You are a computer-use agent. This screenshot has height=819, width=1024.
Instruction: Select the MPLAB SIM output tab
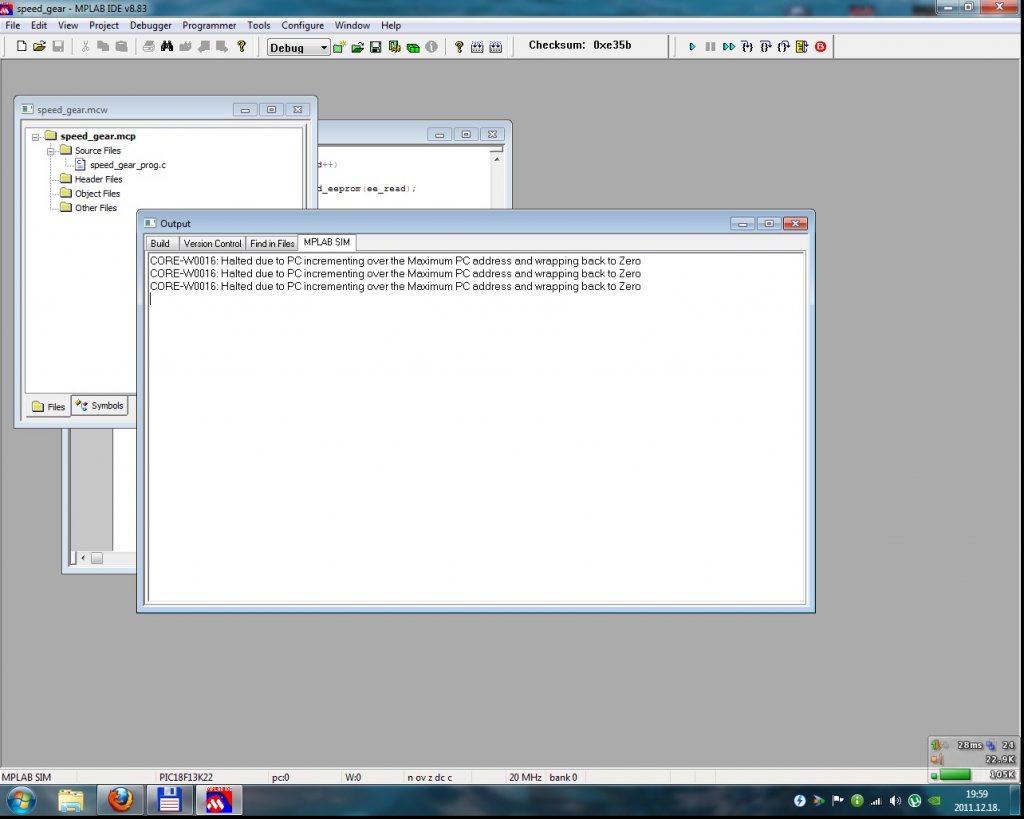click(327, 242)
